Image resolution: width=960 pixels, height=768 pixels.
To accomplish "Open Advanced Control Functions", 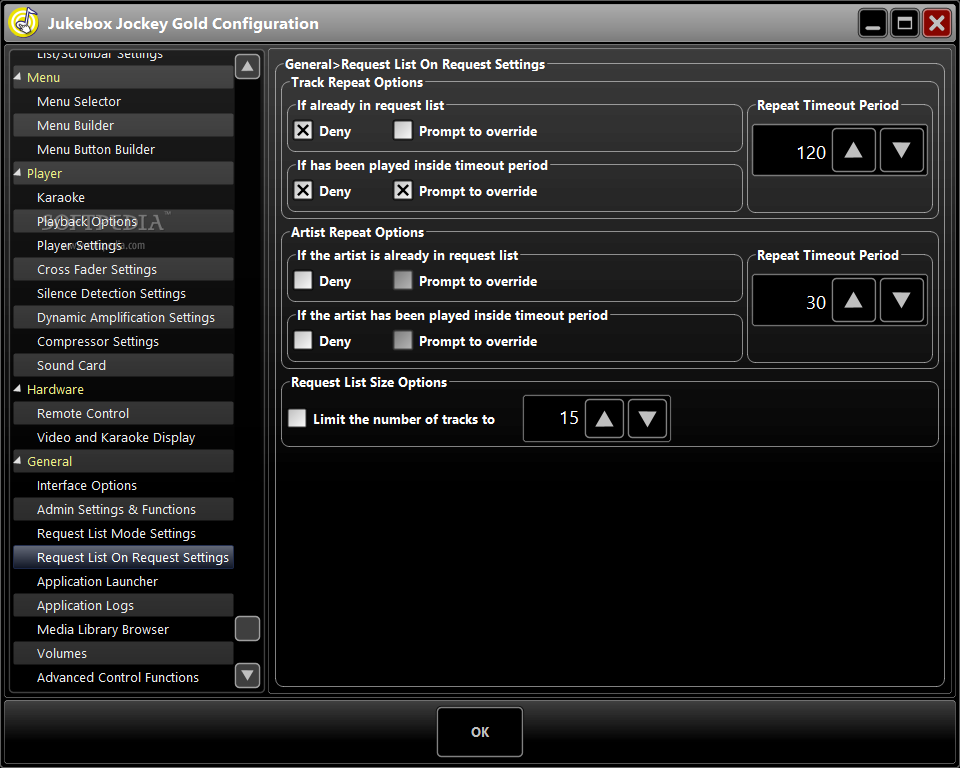I will [123, 677].
